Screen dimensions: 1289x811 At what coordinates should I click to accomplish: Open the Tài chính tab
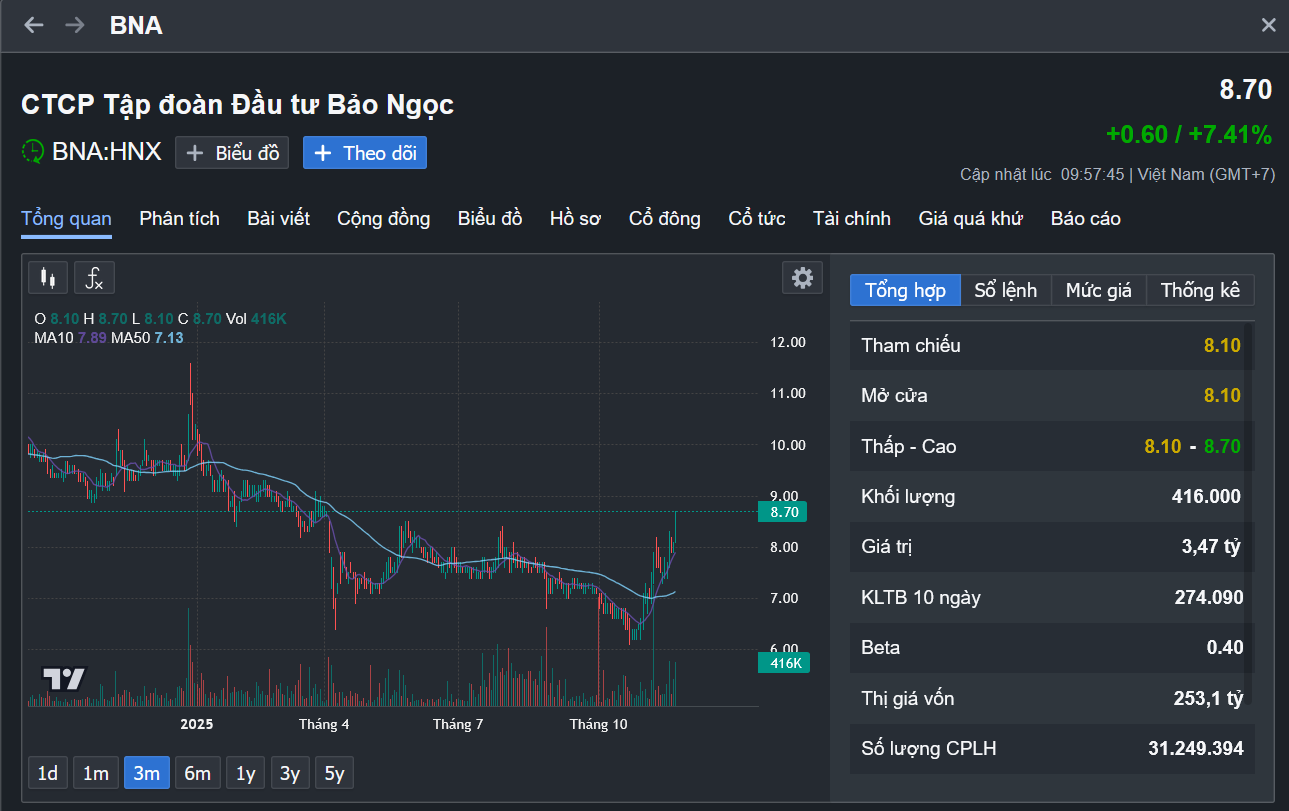852,219
